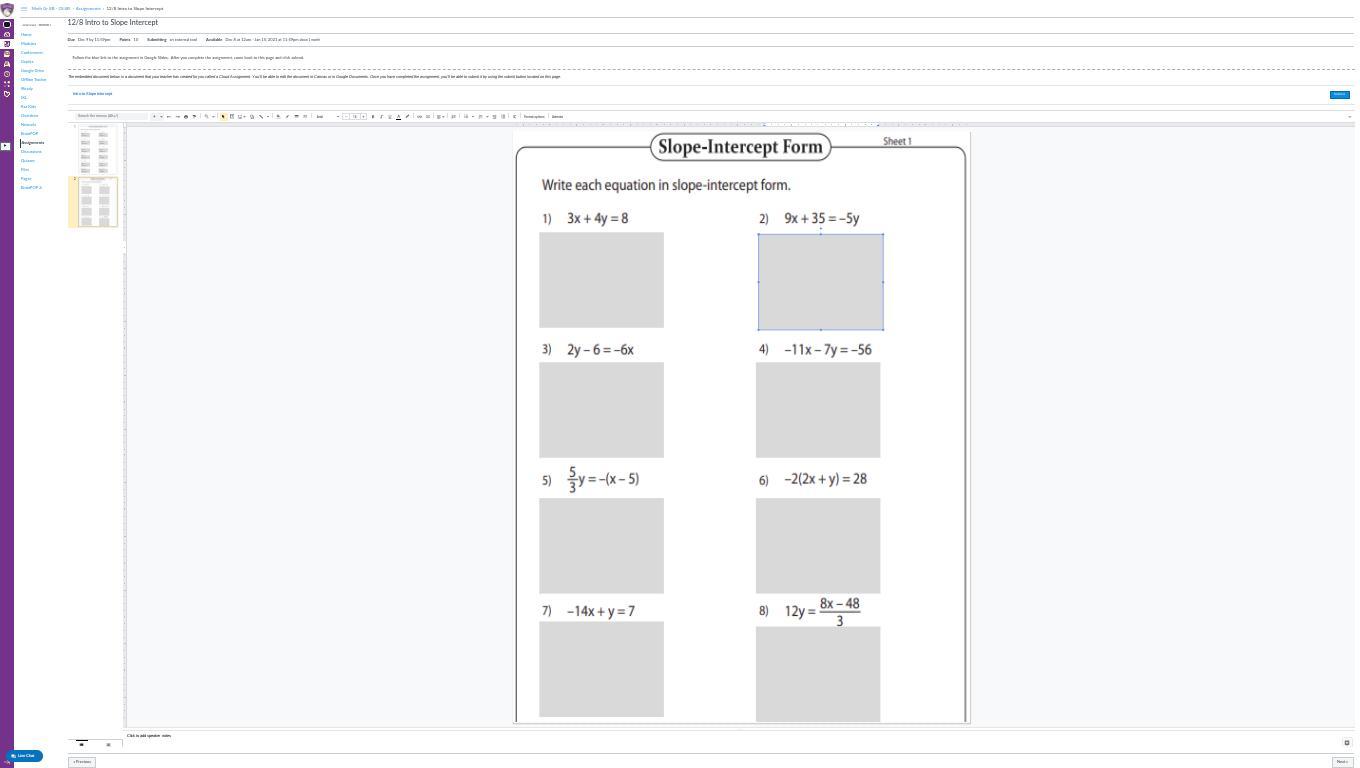Screen dimensions: 1360x768
Task: Select the line drawing tool
Action: [x=261, y=116]
